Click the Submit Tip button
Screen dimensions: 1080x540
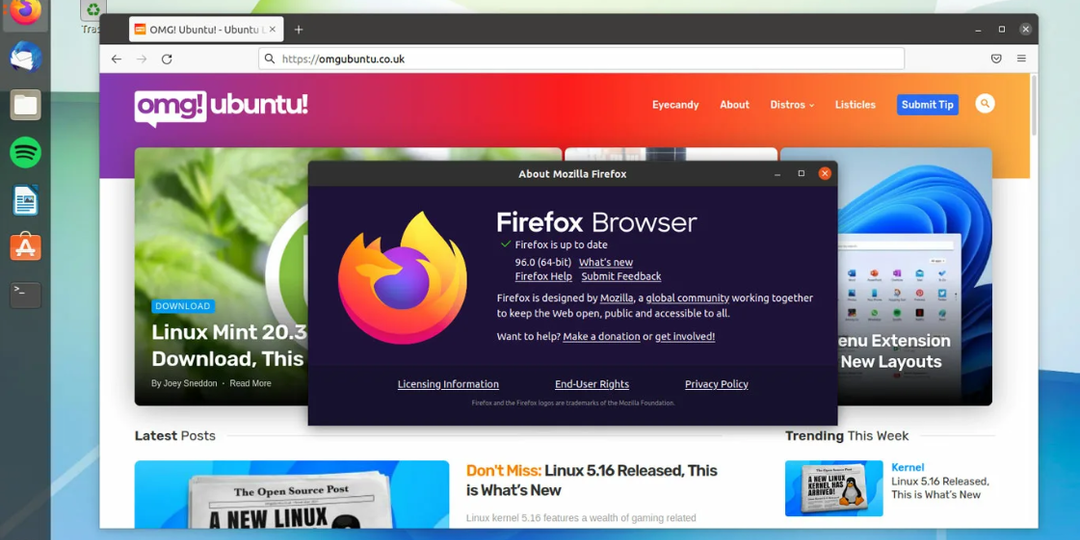(x=927, y=105)
